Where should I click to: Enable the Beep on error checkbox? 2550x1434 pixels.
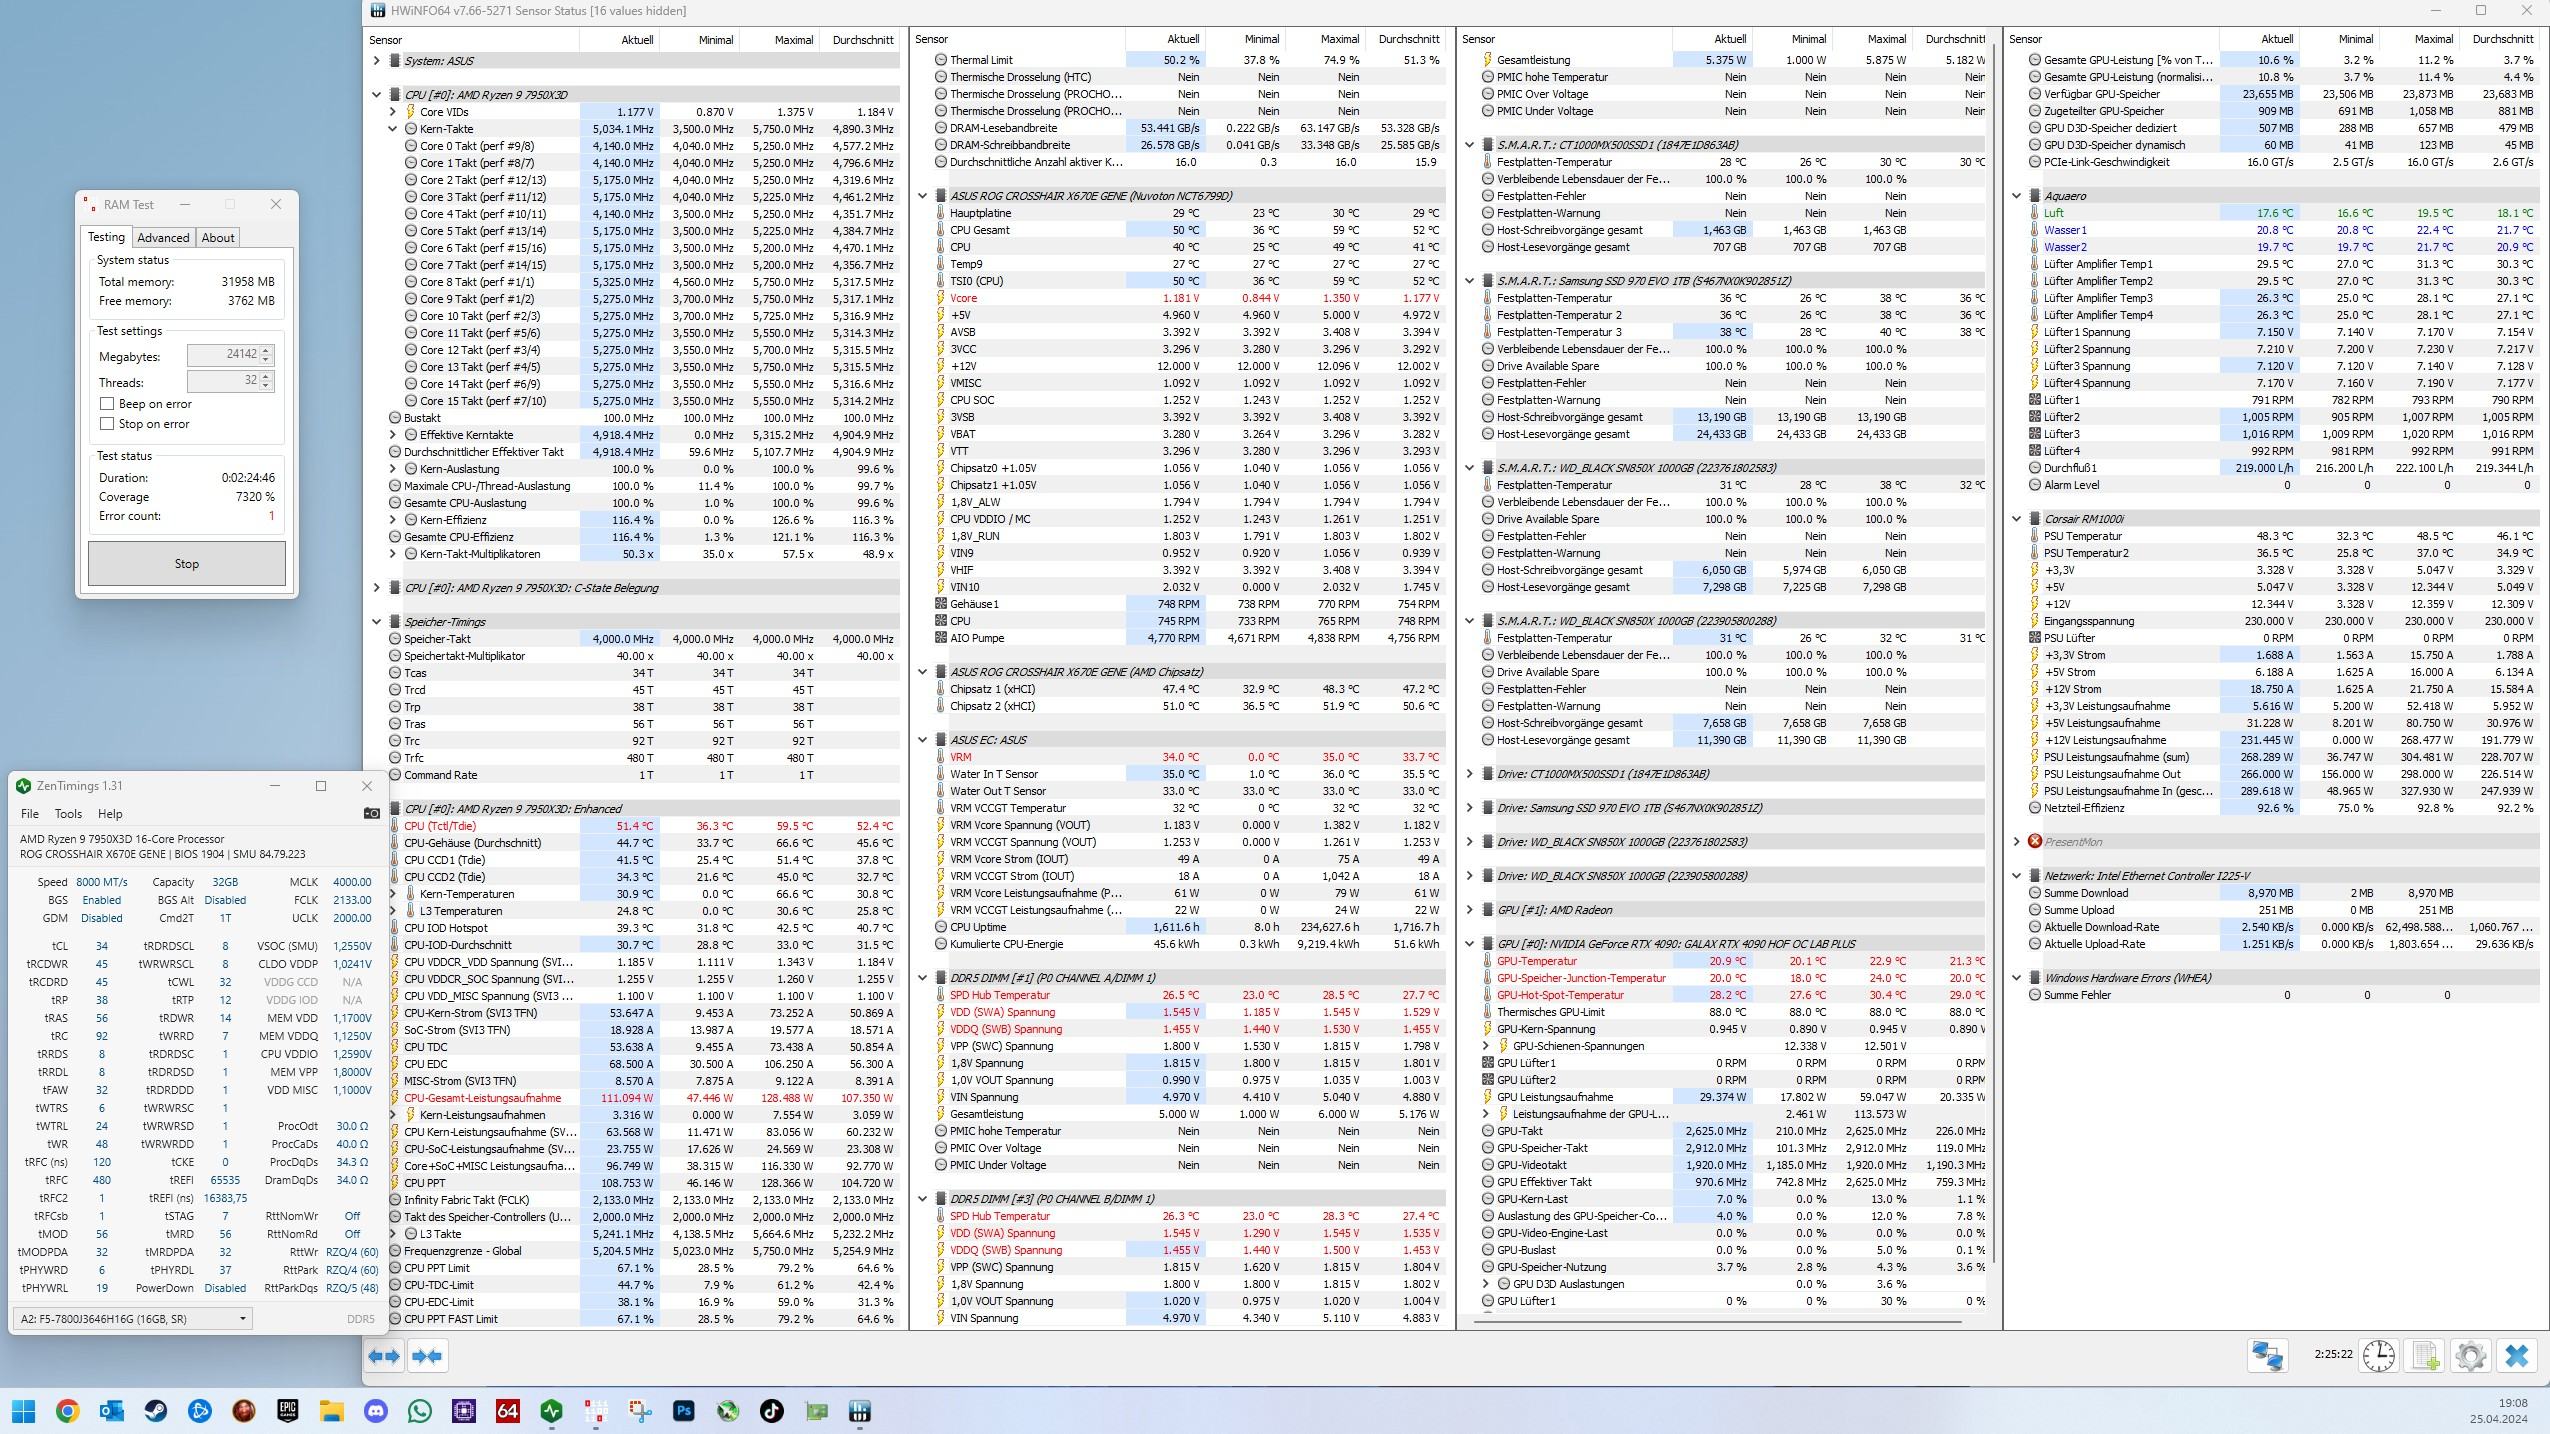107,404
